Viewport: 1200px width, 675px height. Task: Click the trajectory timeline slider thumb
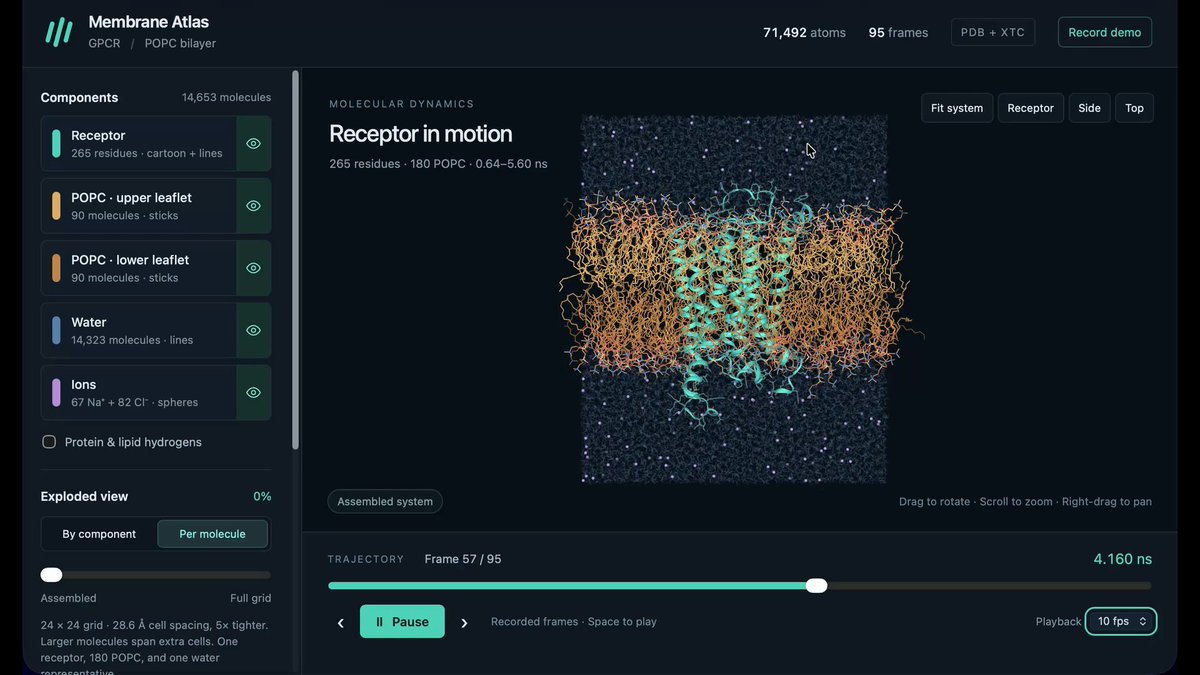tap(817, 586)
